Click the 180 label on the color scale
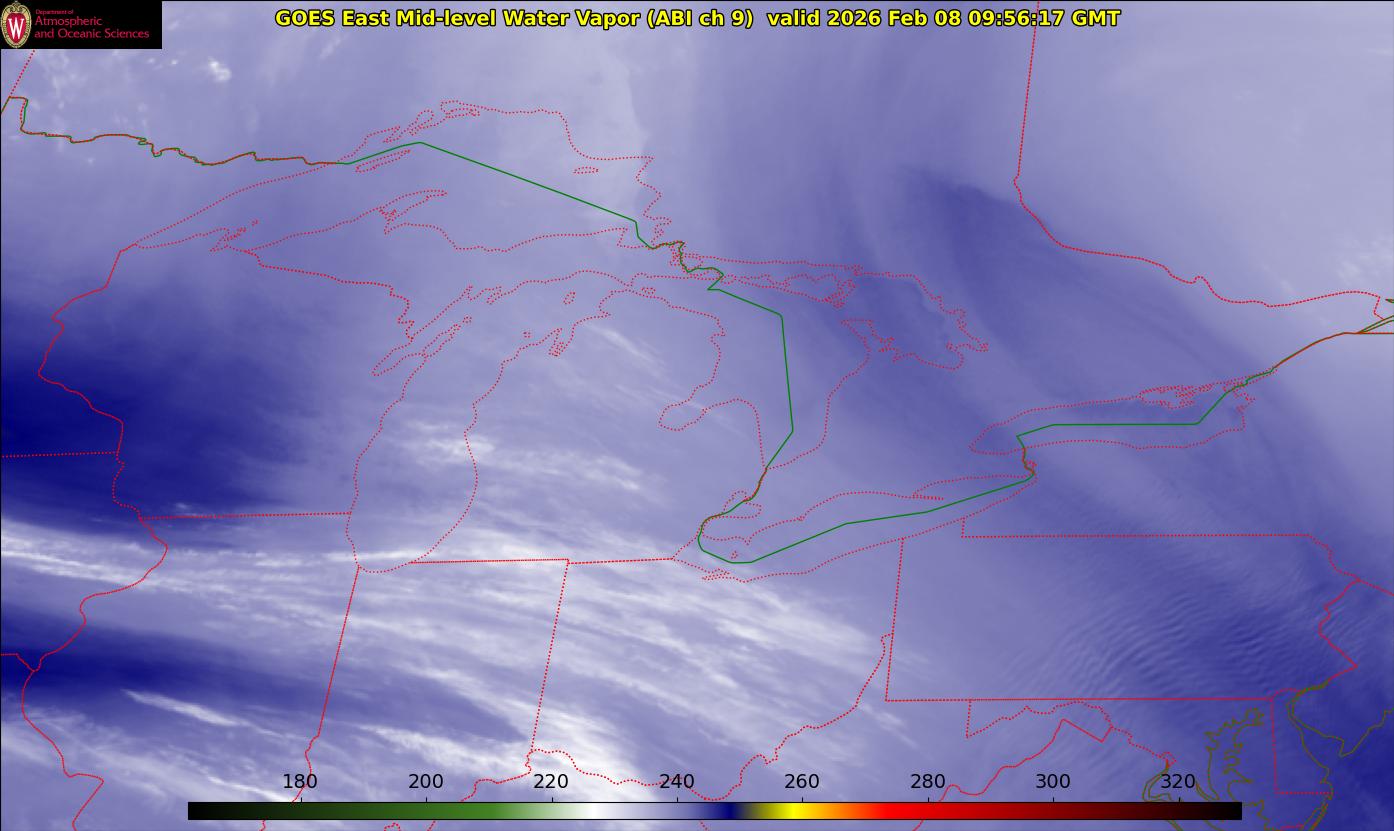1394x831 pixels. (300, 781)
